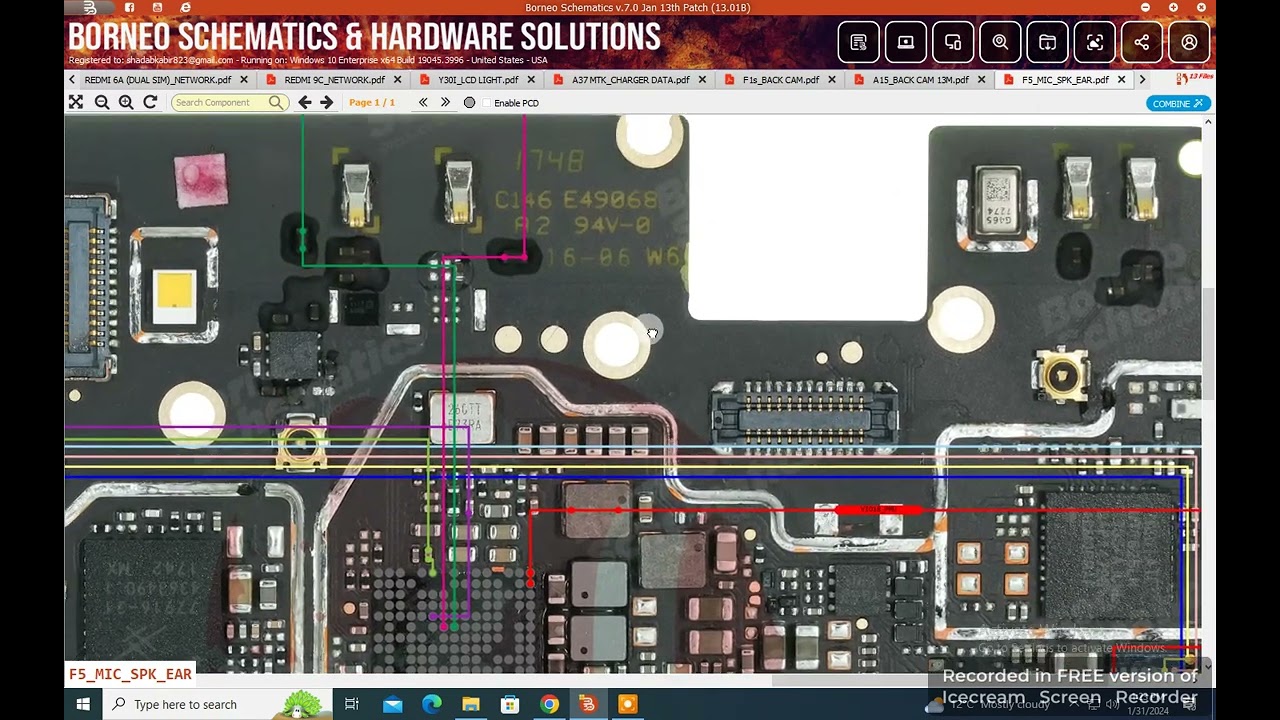The width and height of the screenshot is (1280, 720).
Task: Click the Borneo logo in title bar
Action: point(90,7)
